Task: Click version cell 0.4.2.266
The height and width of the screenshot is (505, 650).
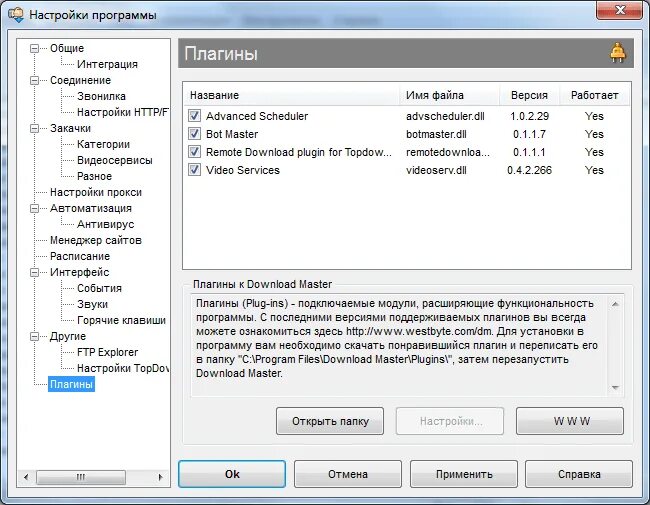Action: (x=529, y=170)
